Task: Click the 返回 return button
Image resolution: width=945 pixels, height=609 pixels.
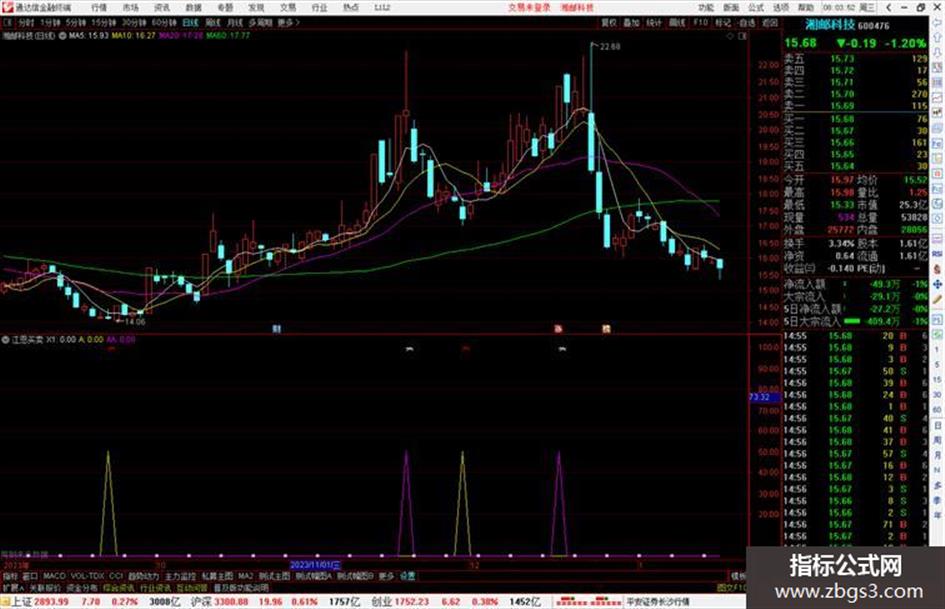Action: point(770,22)
